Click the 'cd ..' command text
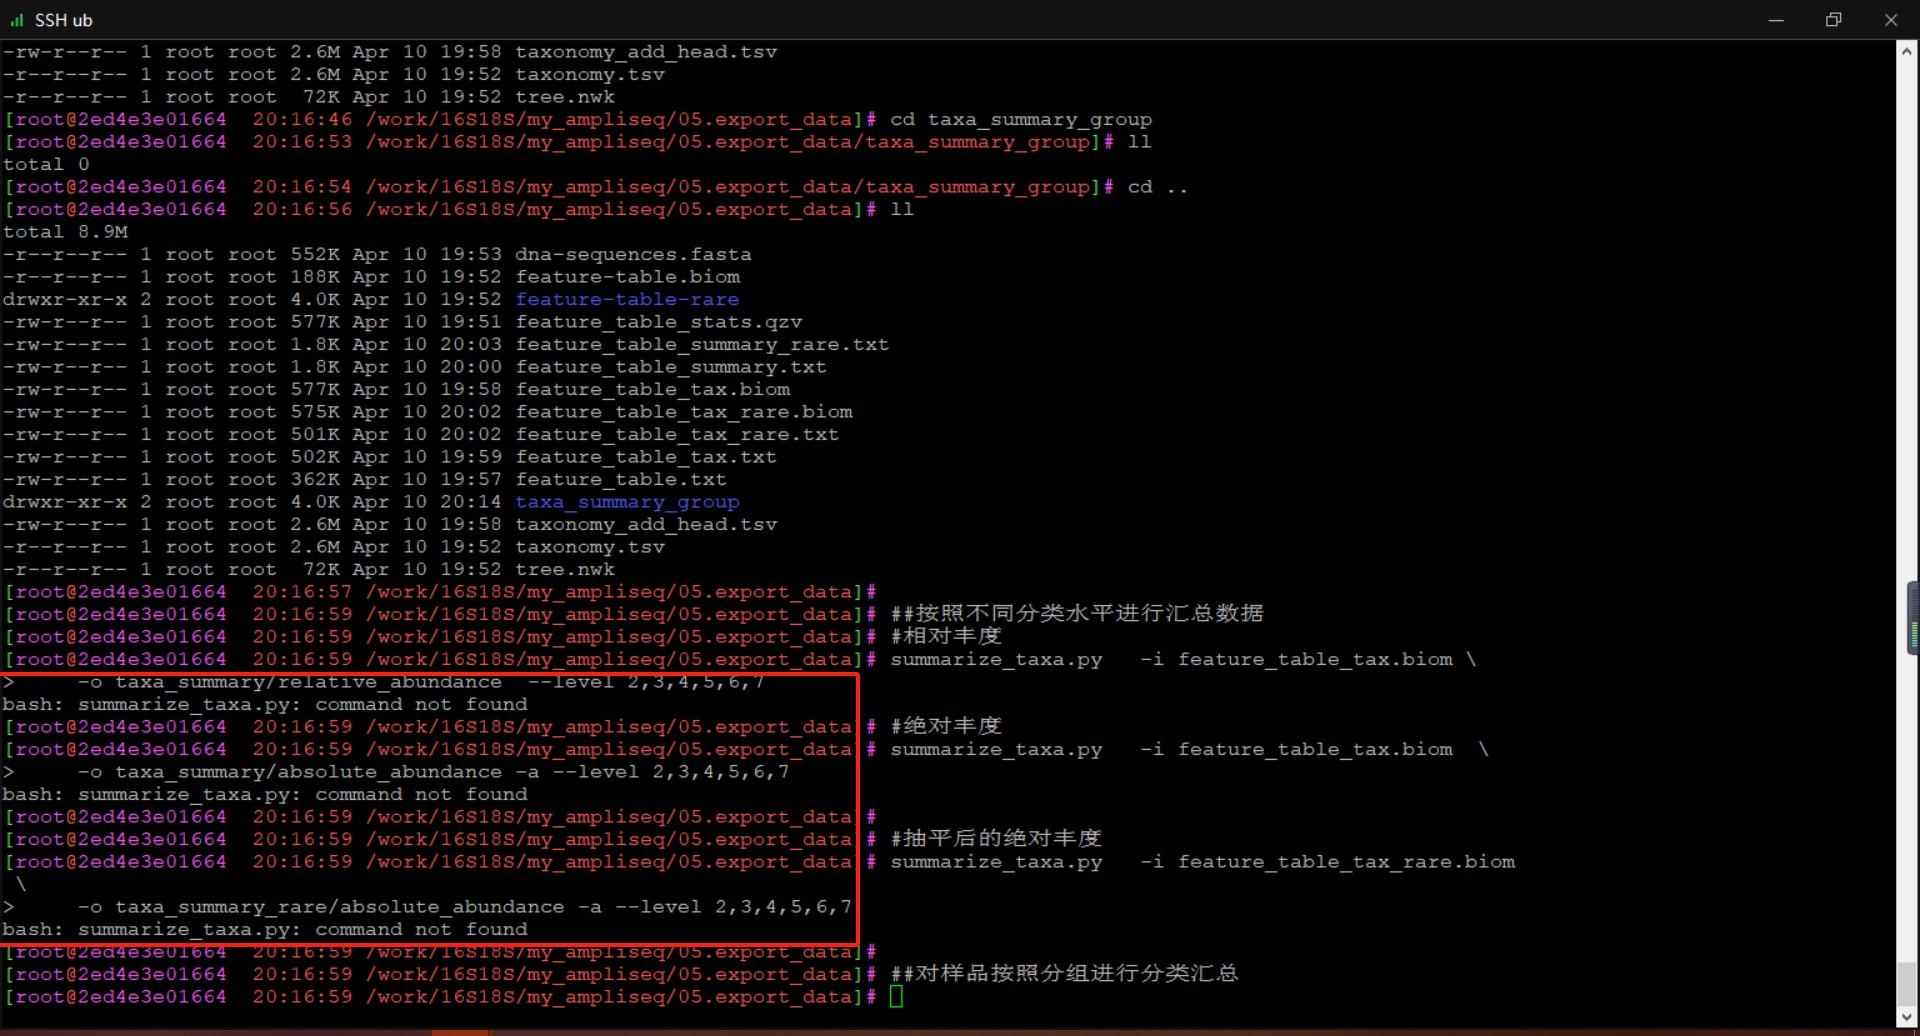1920x1036 pixels. tap(1158, 187)
